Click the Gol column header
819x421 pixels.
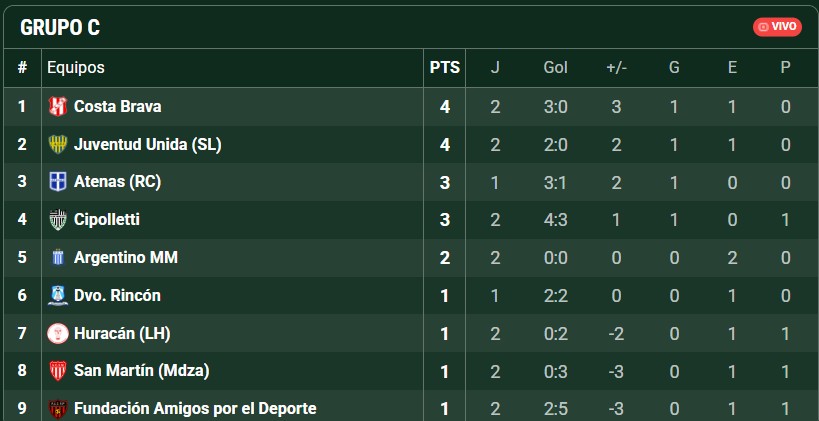click(555, 68)
